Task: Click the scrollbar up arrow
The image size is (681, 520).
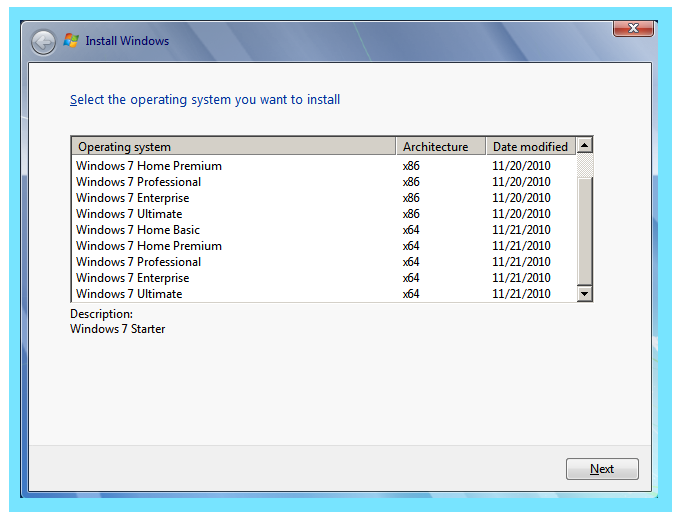Action: 585,145
